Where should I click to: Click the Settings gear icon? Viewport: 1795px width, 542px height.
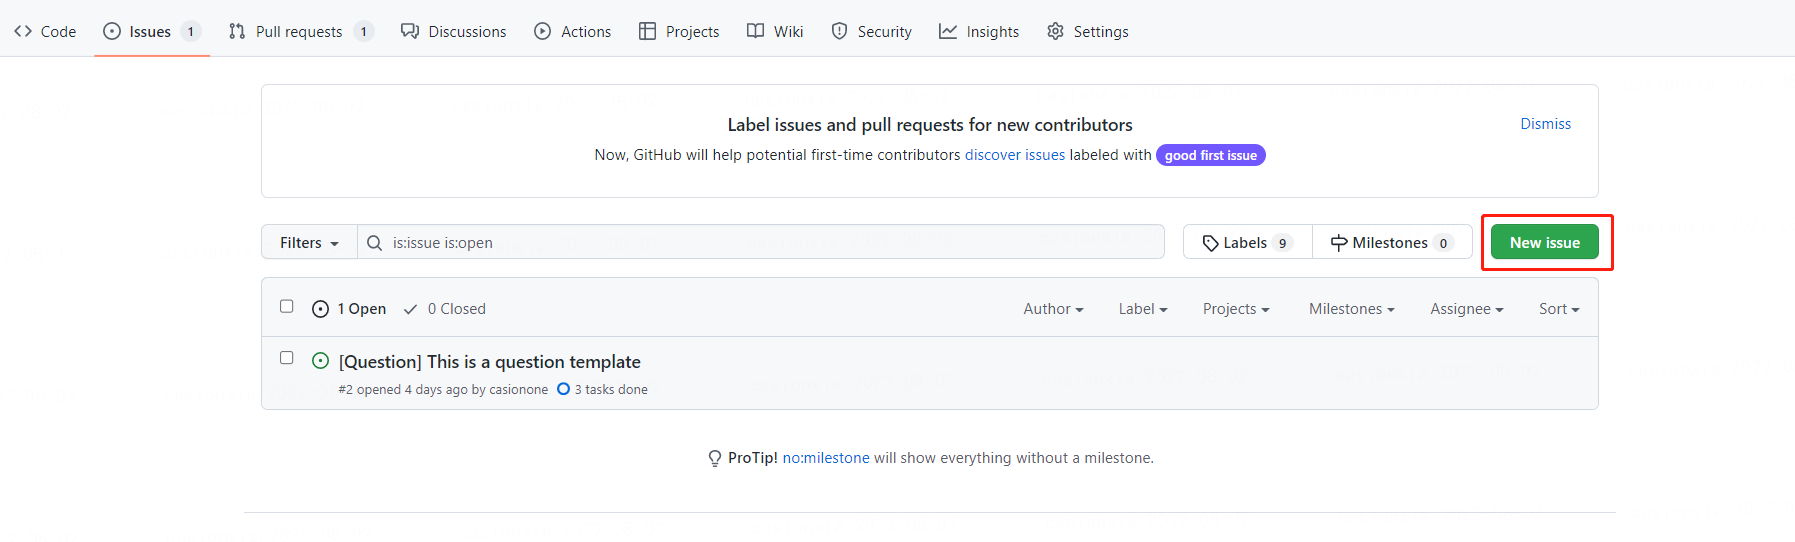[1055, 31]
